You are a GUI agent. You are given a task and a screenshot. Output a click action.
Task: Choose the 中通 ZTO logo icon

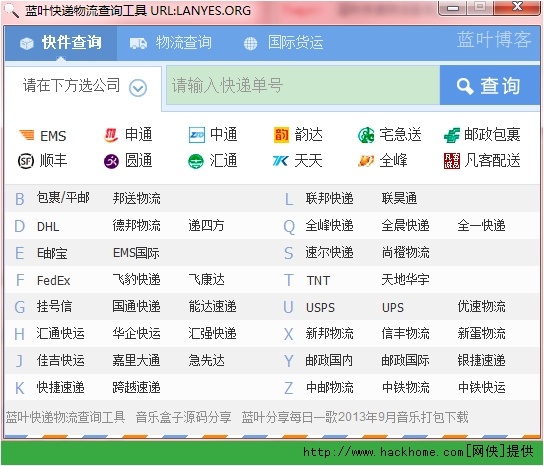tap(197, 135)
